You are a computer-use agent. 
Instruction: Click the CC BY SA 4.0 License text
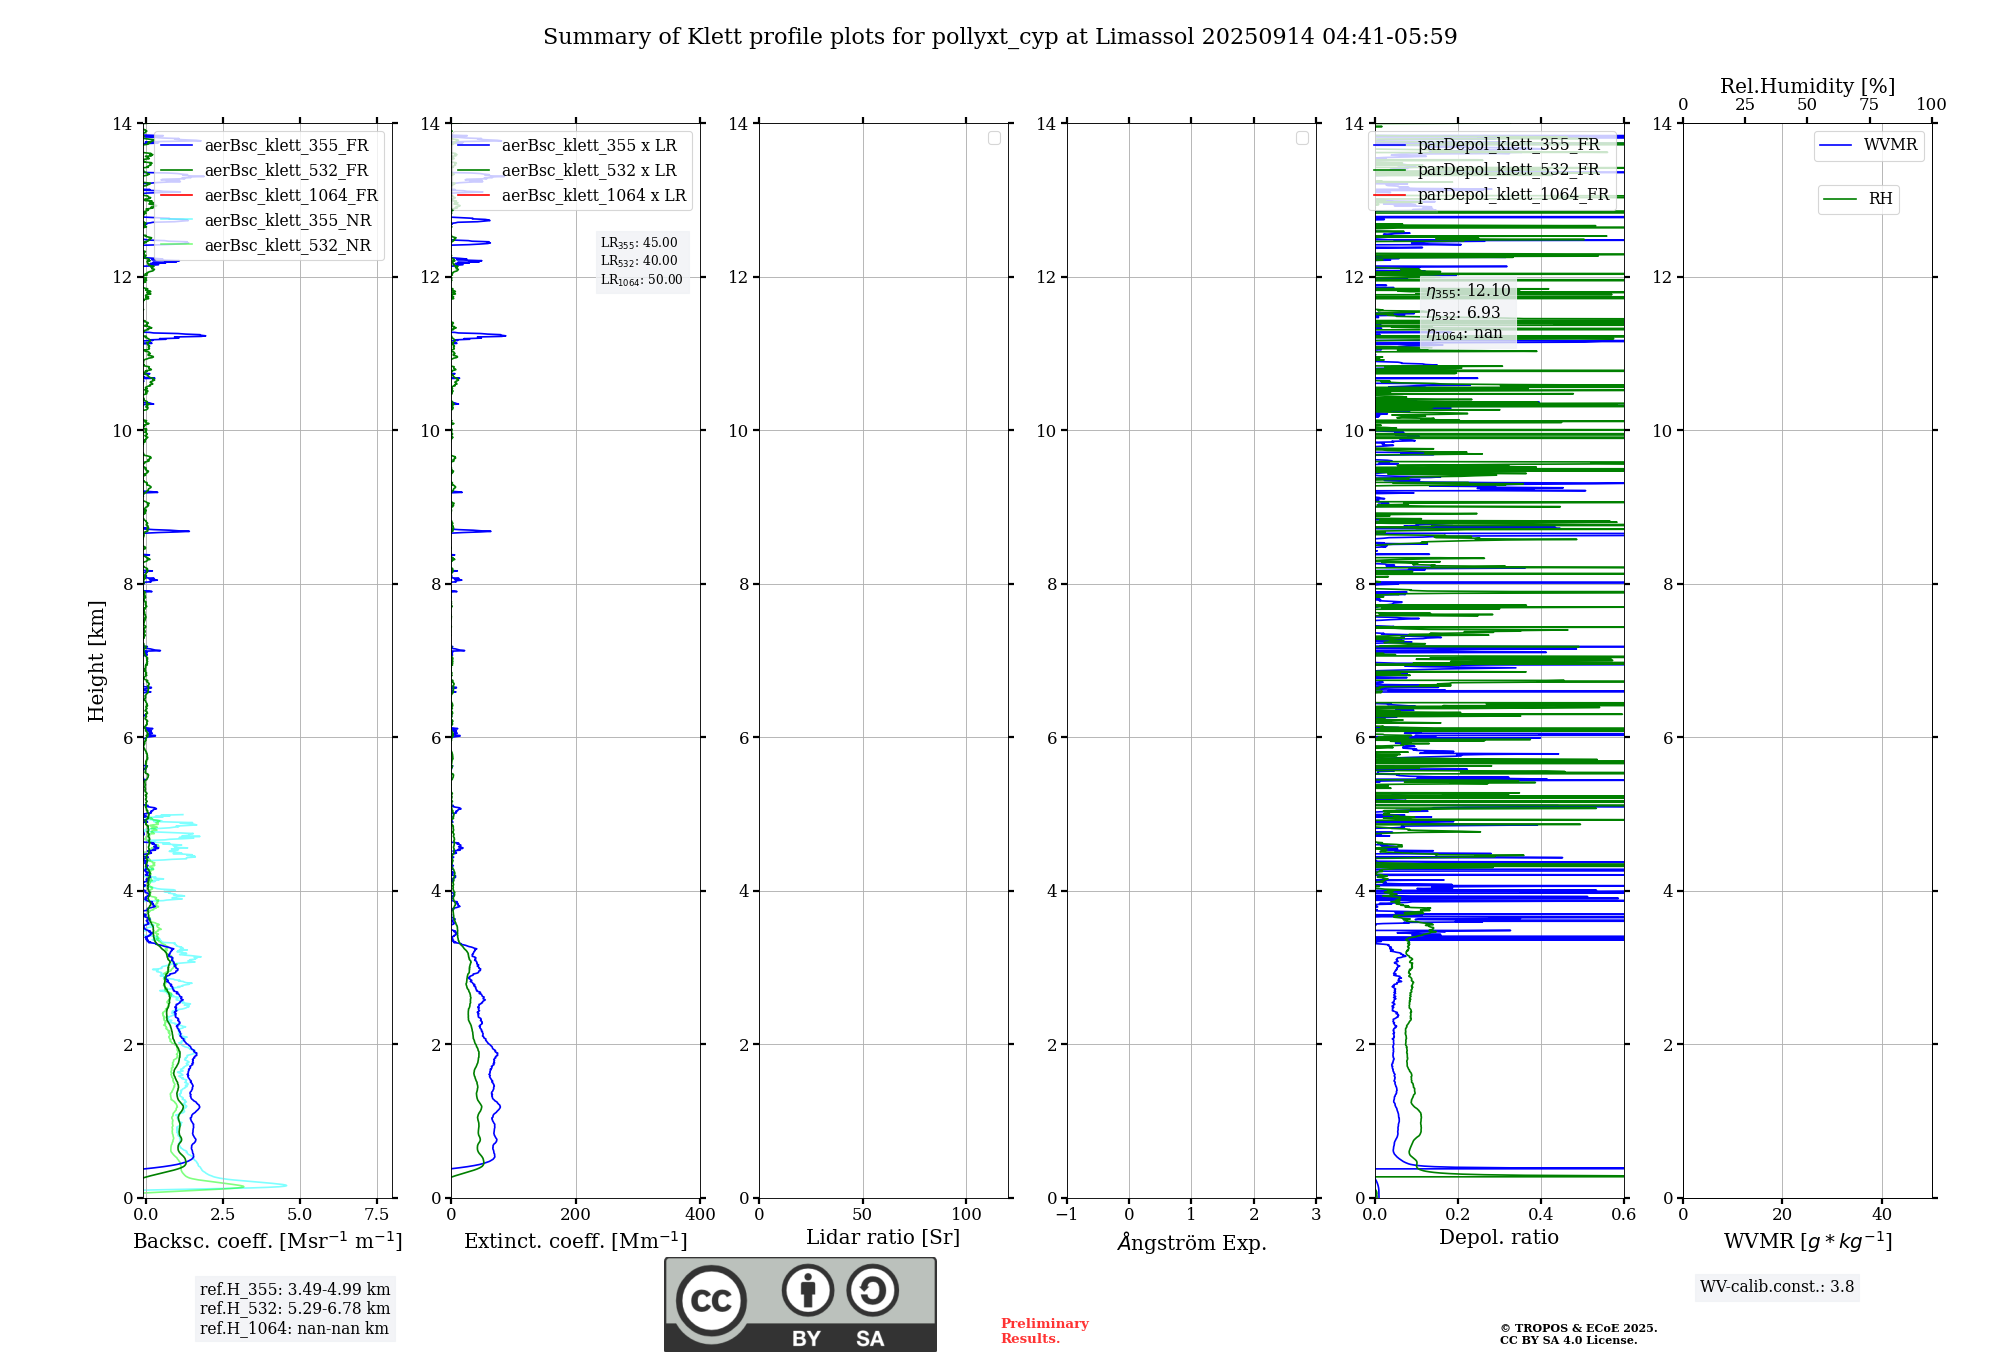(1569, 1340)
